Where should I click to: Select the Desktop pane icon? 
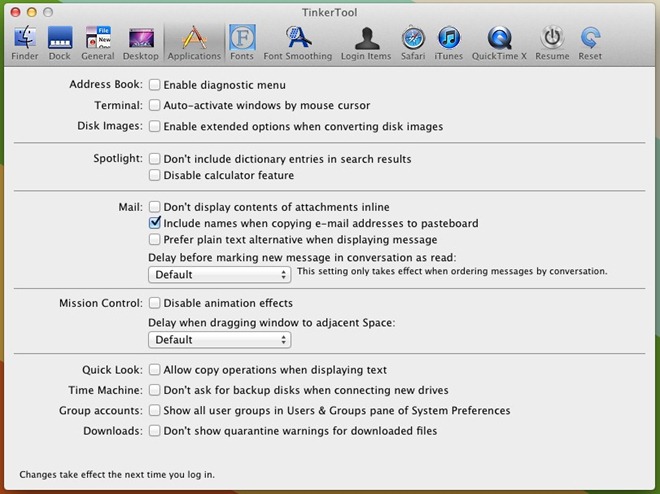141,39
